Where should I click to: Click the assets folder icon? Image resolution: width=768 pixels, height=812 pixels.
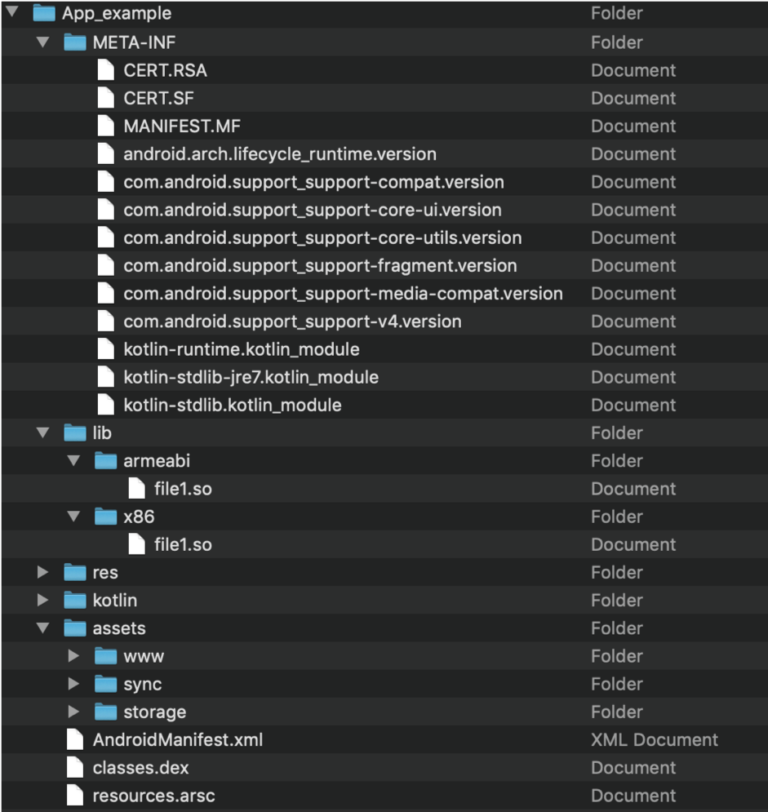[x=75, y=628]
